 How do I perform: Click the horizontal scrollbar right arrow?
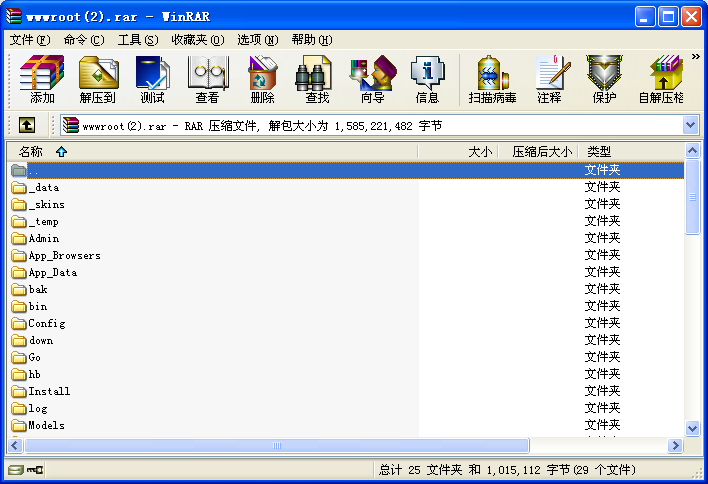[675, 446]
